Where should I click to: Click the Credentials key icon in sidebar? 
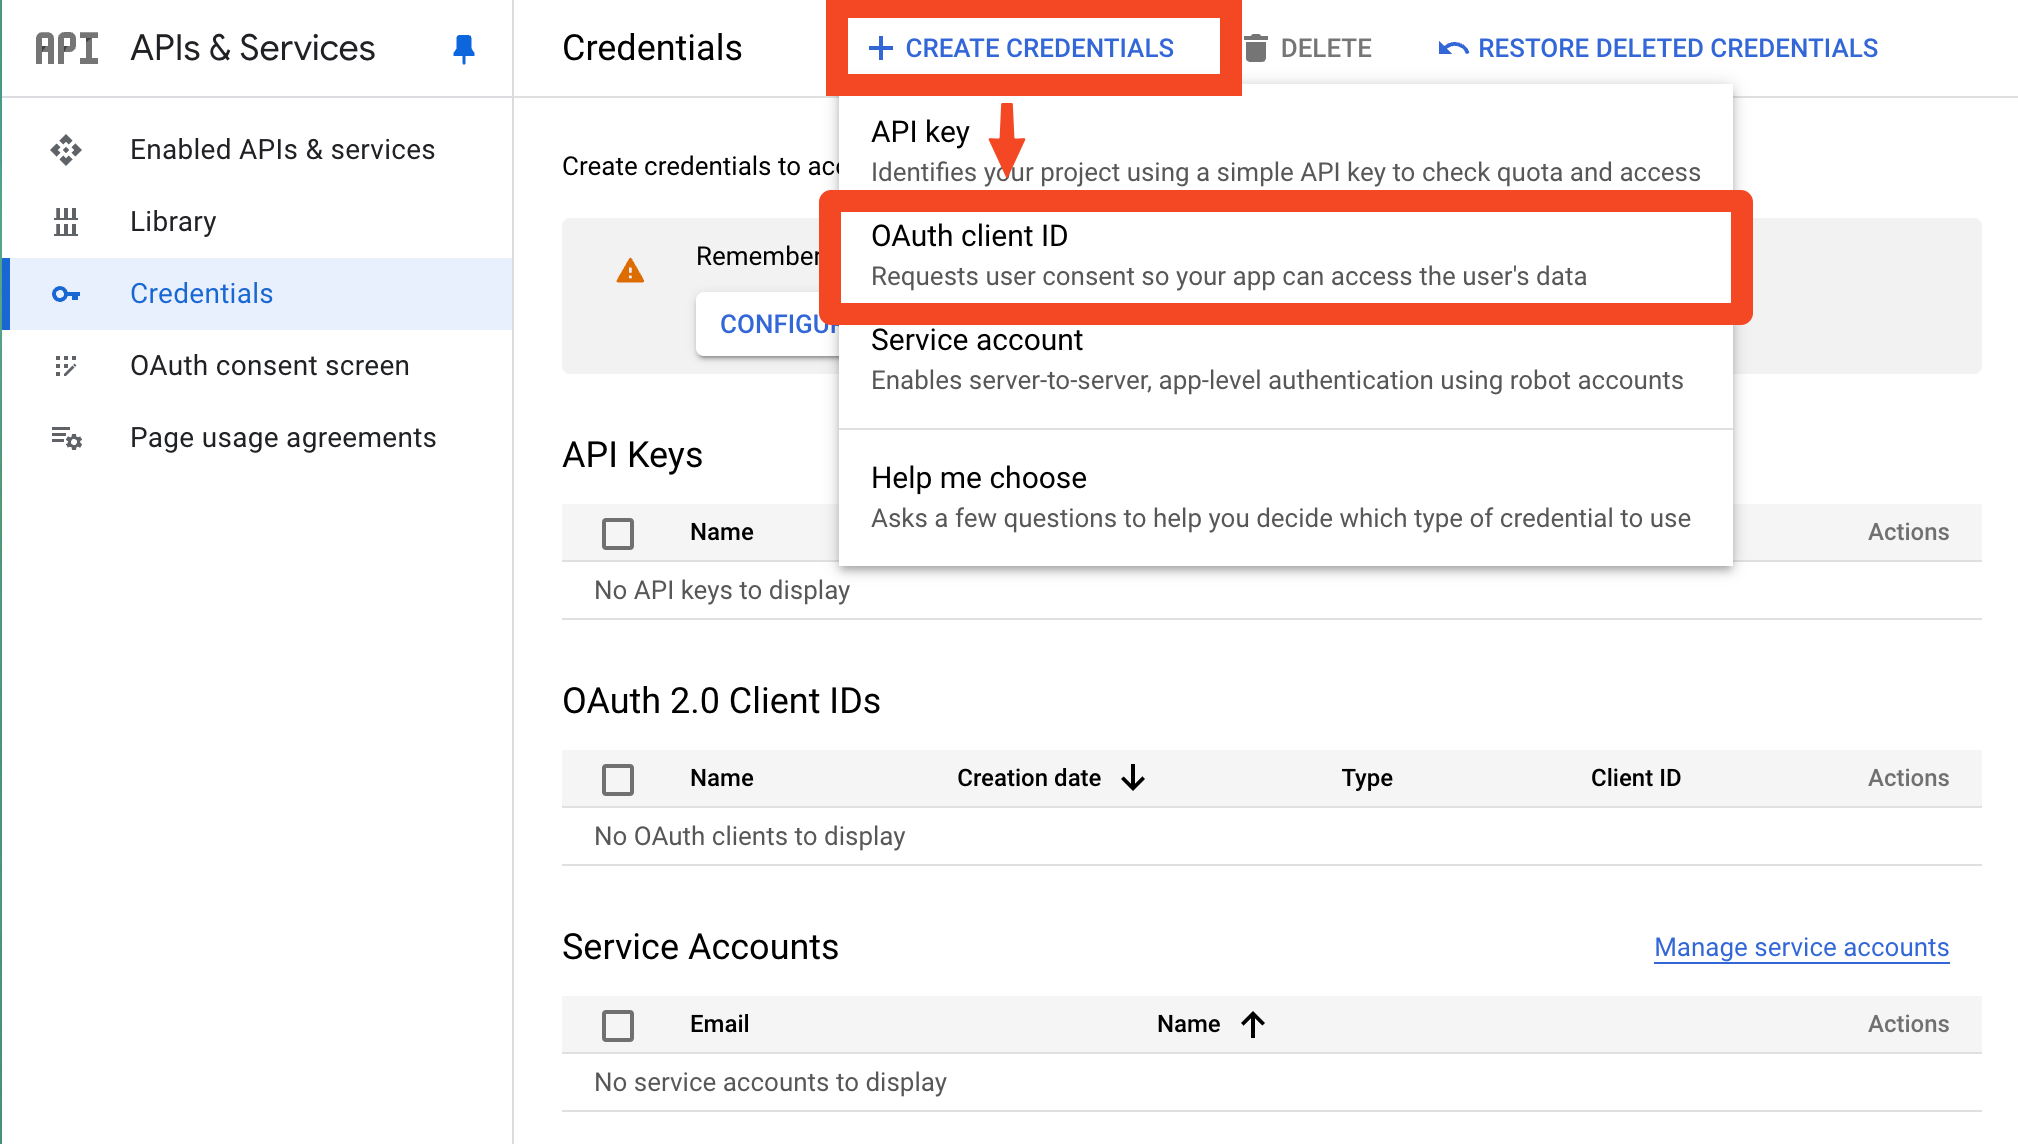pos(66,293)
